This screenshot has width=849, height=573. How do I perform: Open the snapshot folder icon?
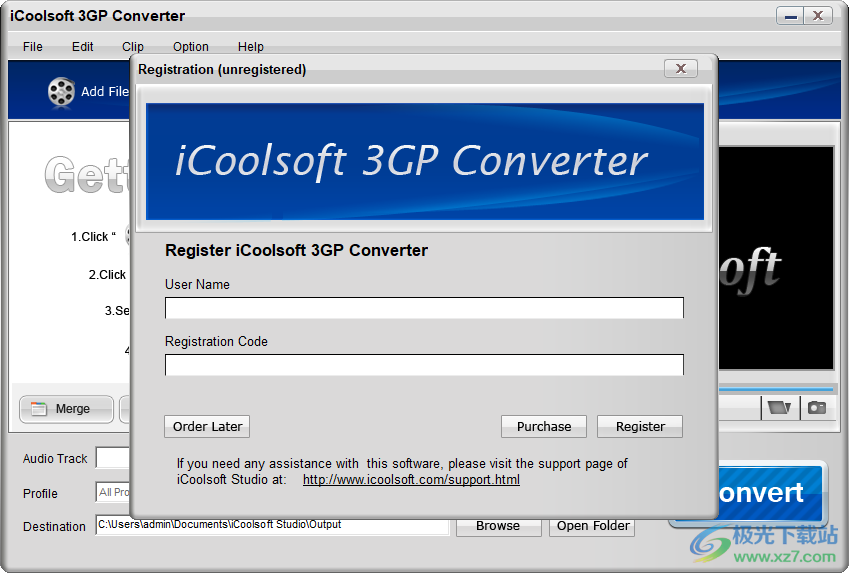779,407
